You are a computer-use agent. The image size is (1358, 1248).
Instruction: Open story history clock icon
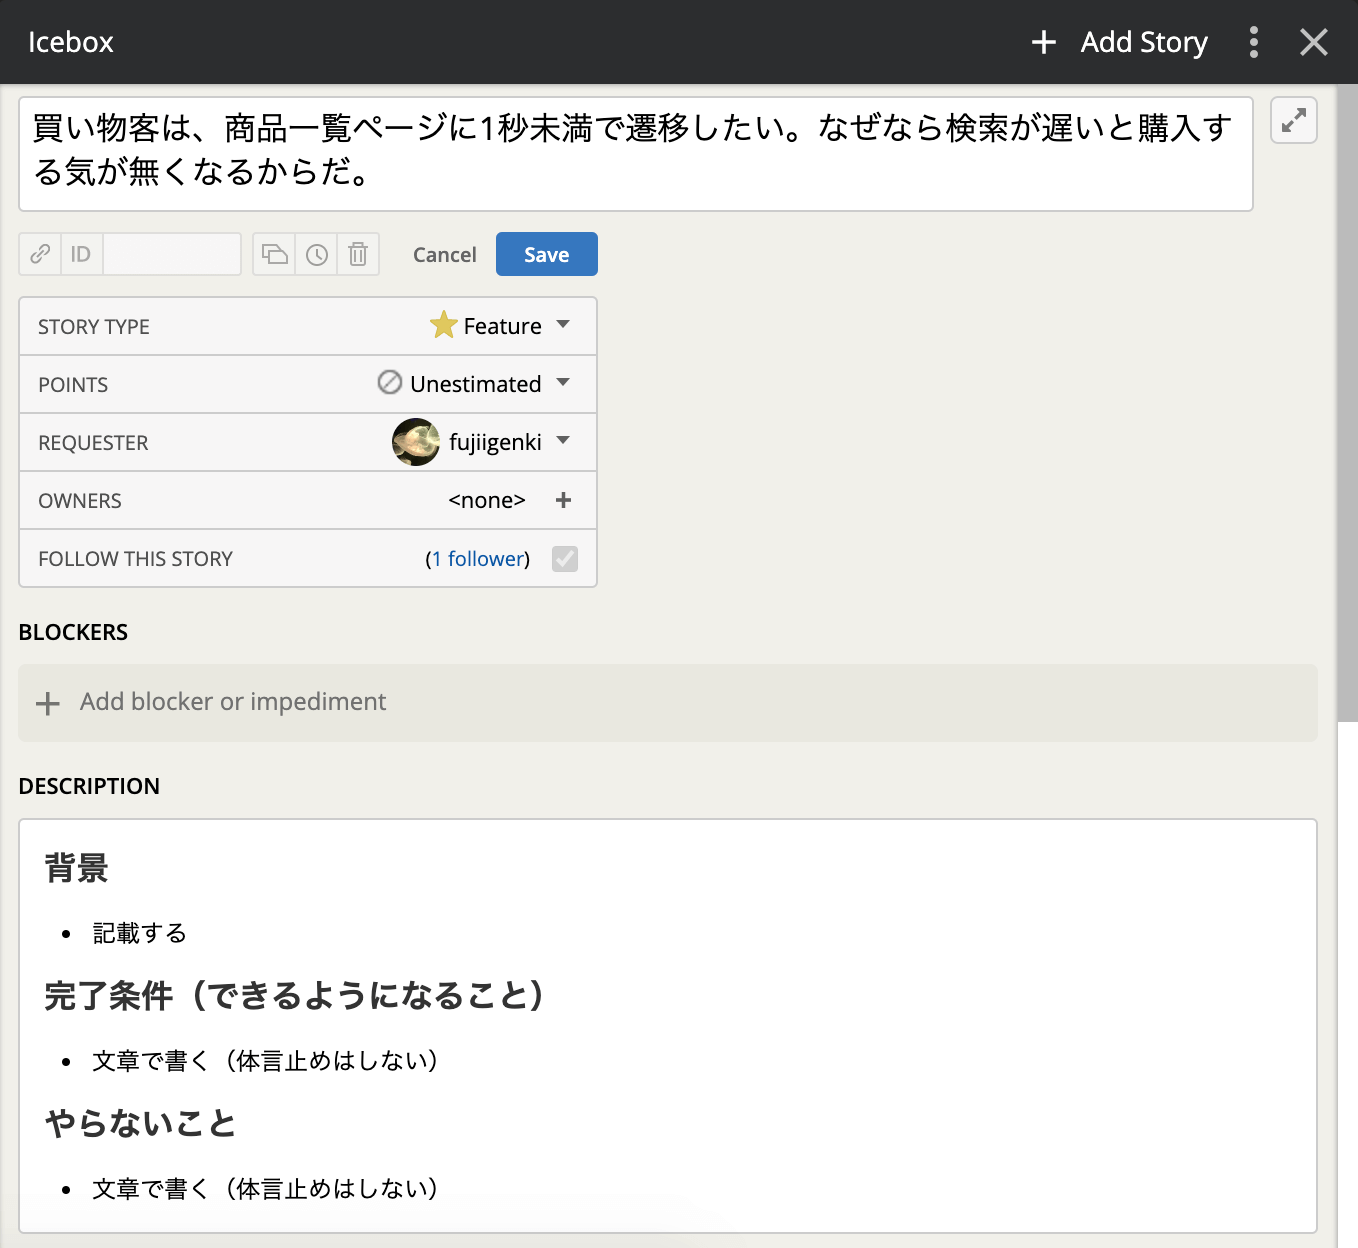317,254
